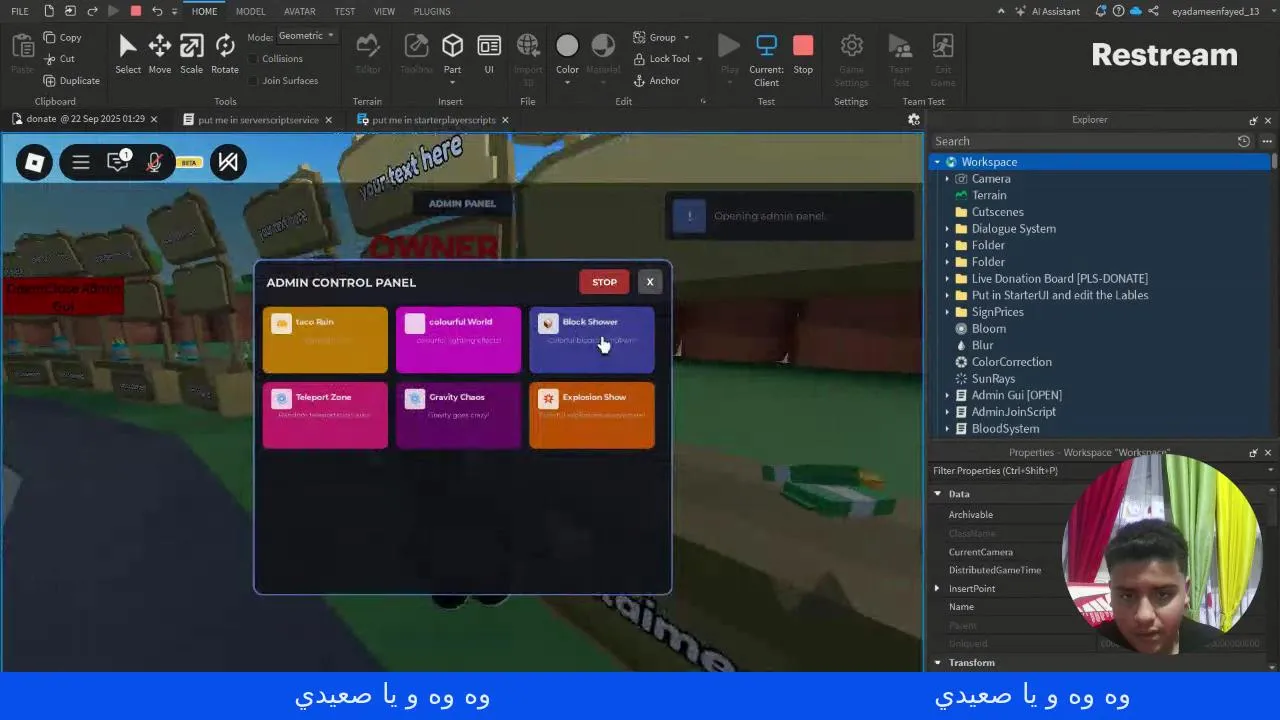Click the Filter Properties field

tap(1100, 471)
